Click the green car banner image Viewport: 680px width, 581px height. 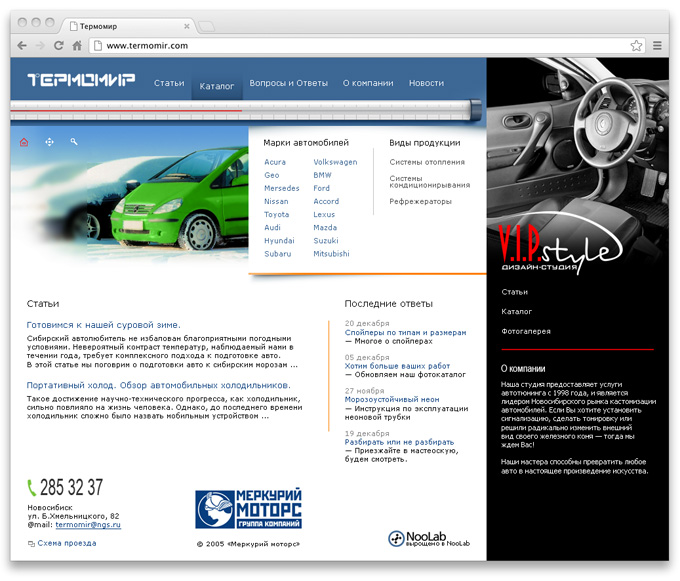[x=129, y=195]
